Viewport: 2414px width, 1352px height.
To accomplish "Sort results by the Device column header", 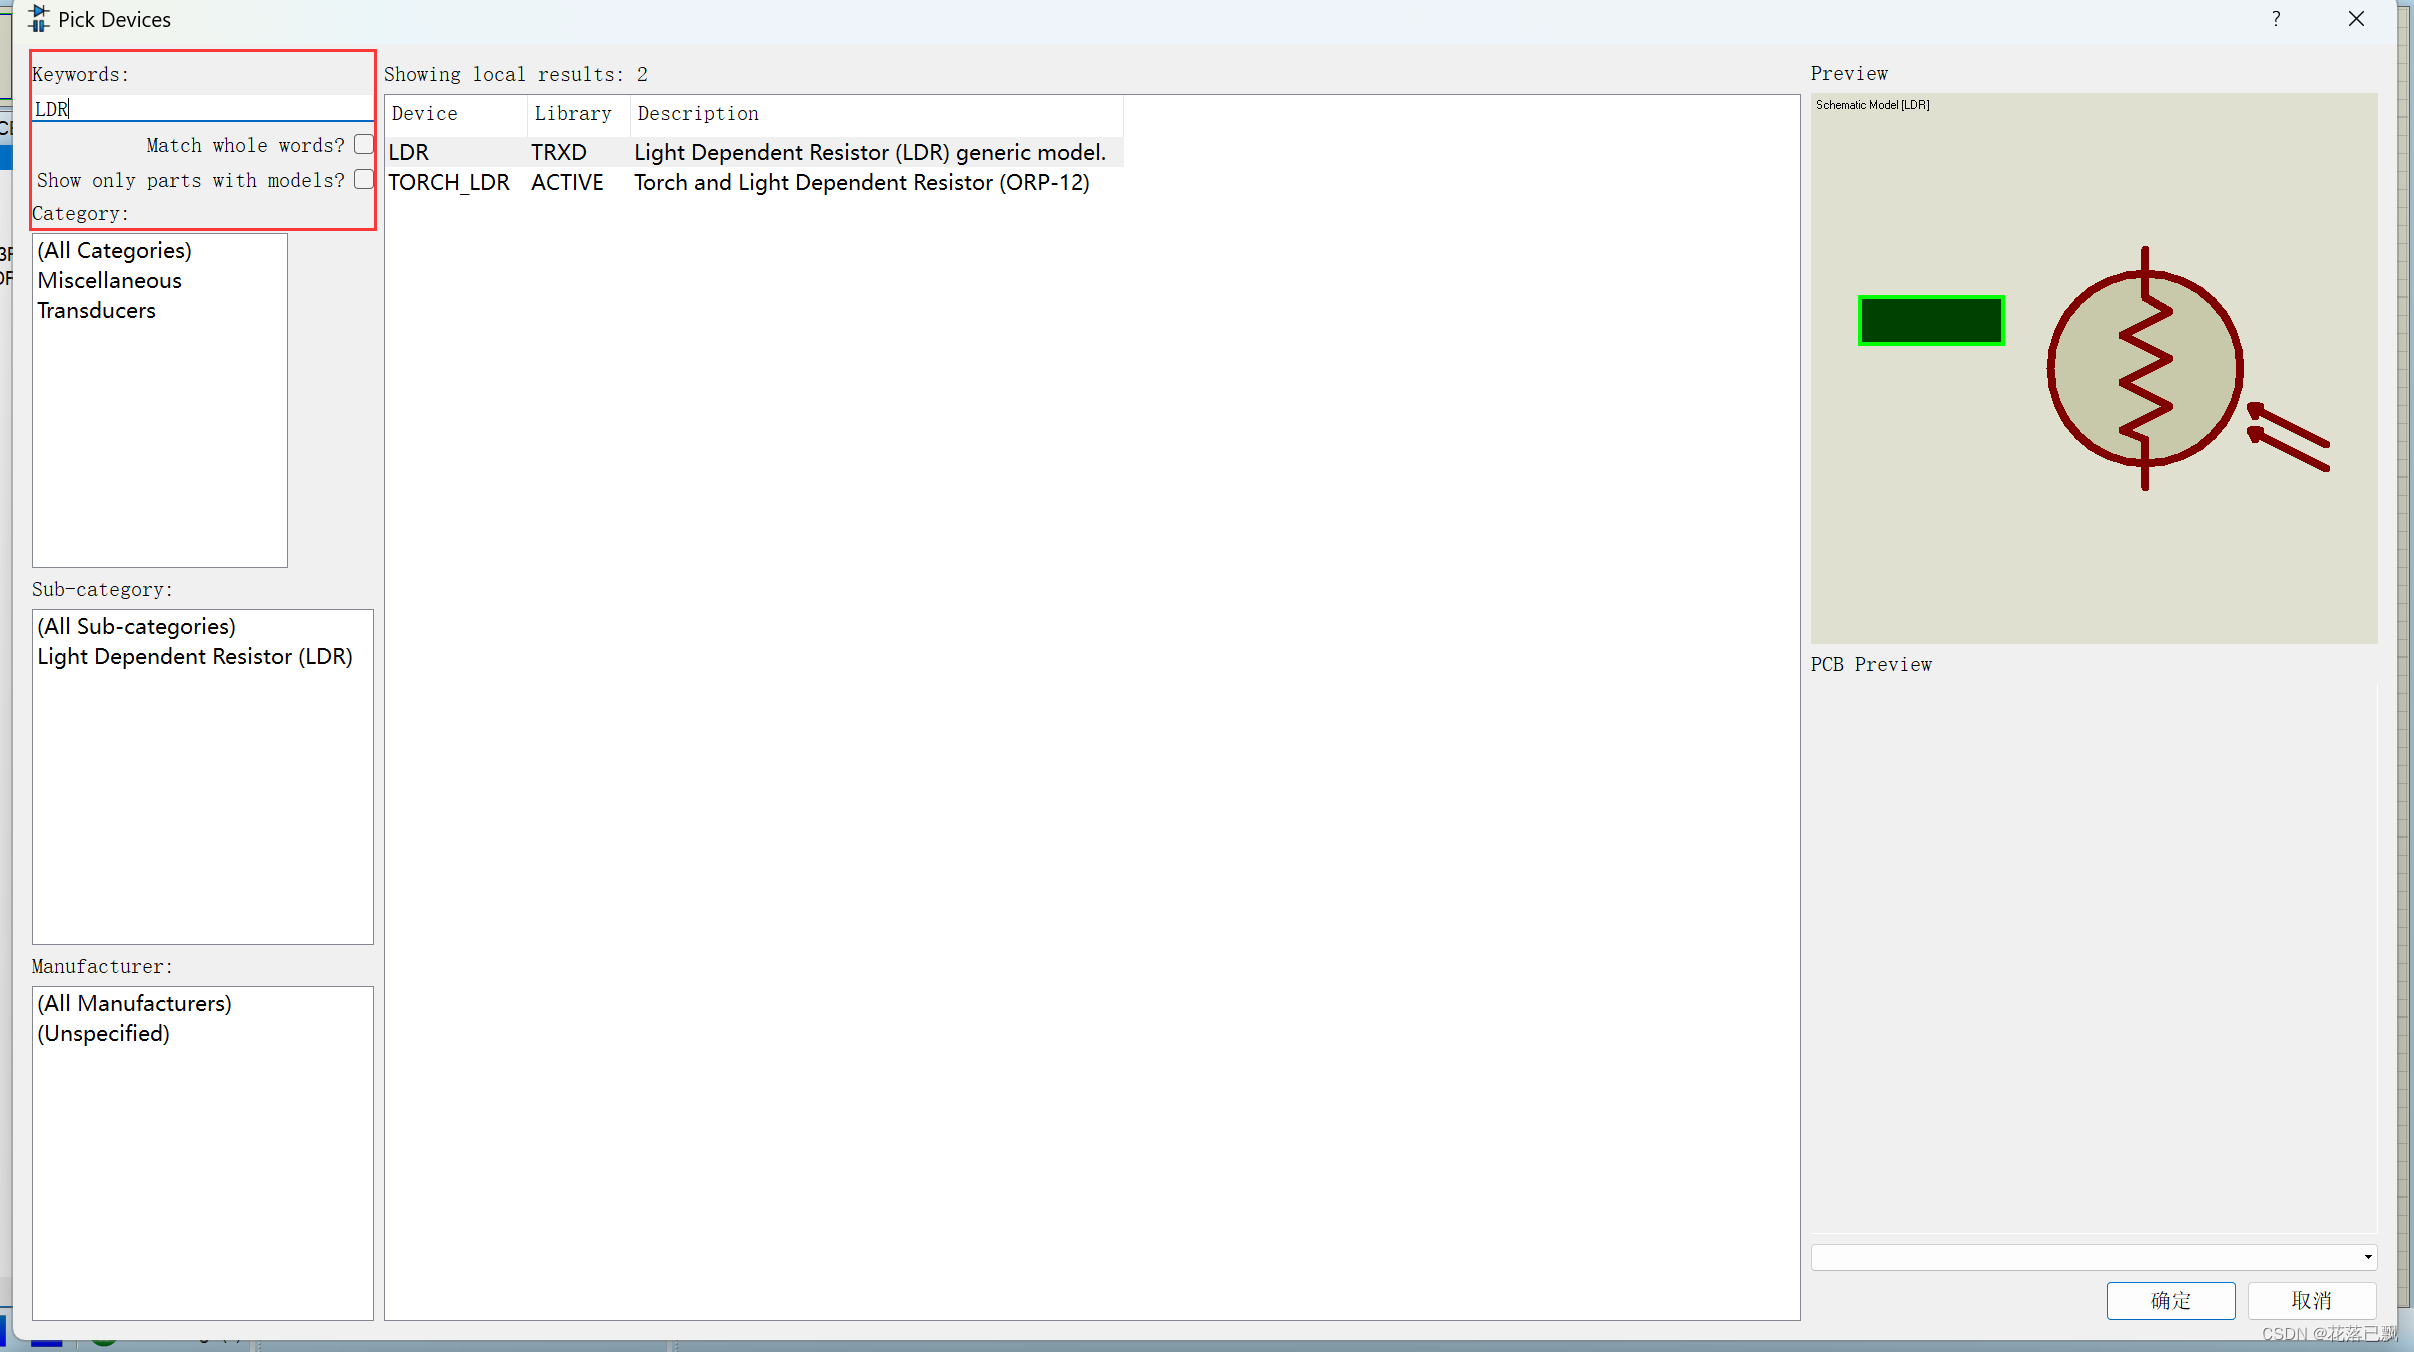I will [456, 114].
